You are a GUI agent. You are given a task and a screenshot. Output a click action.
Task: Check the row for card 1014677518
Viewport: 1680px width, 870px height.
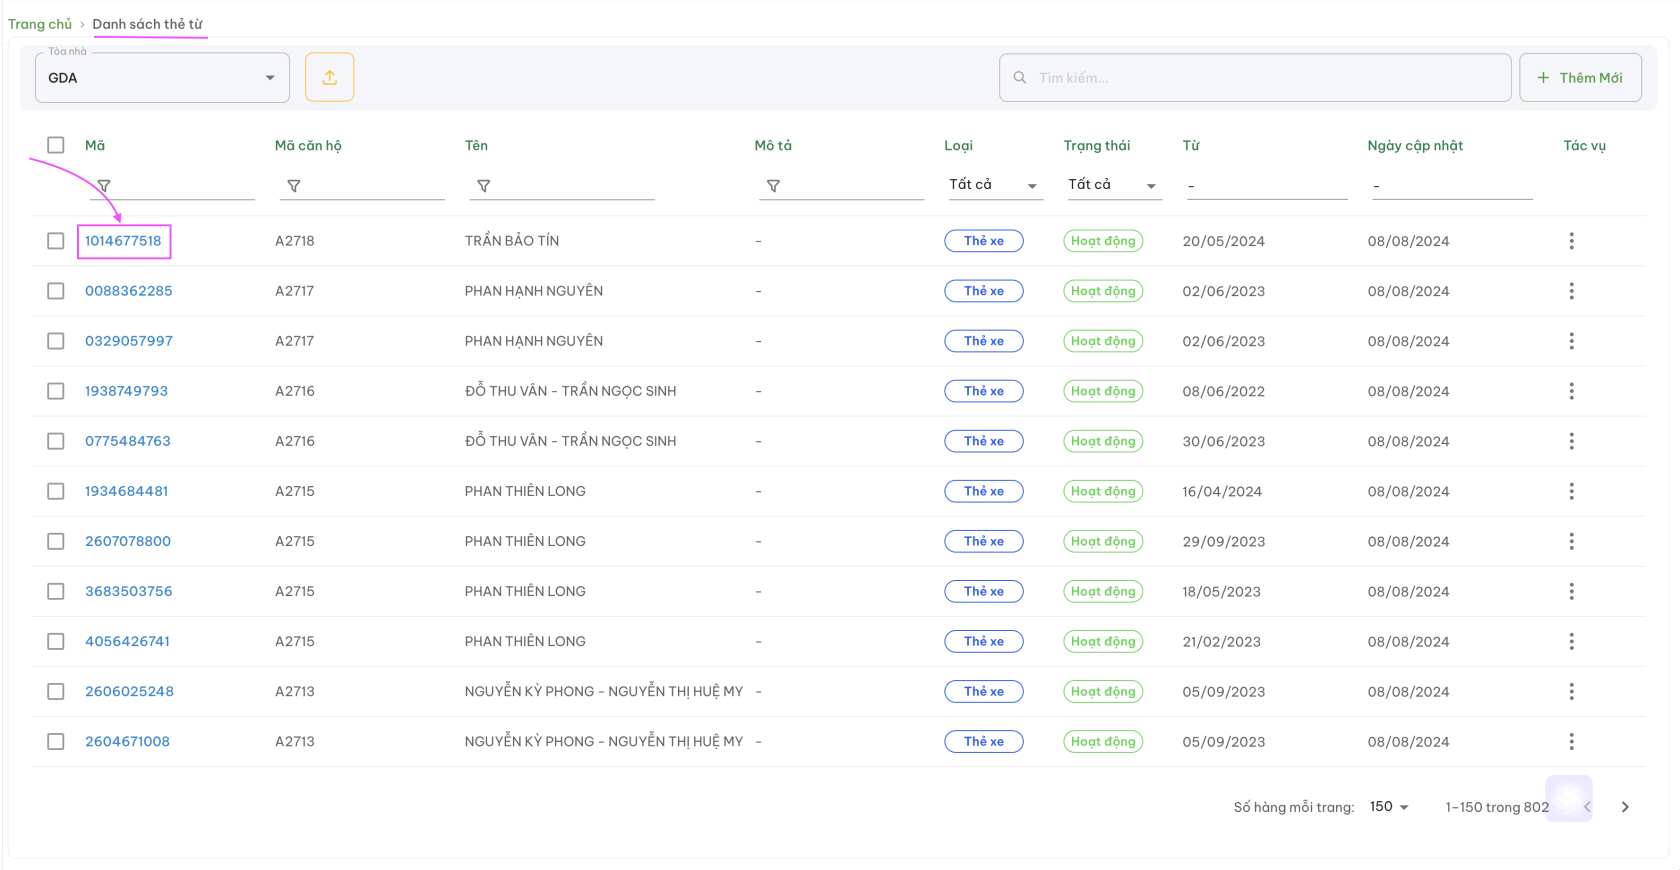[56, 241]
